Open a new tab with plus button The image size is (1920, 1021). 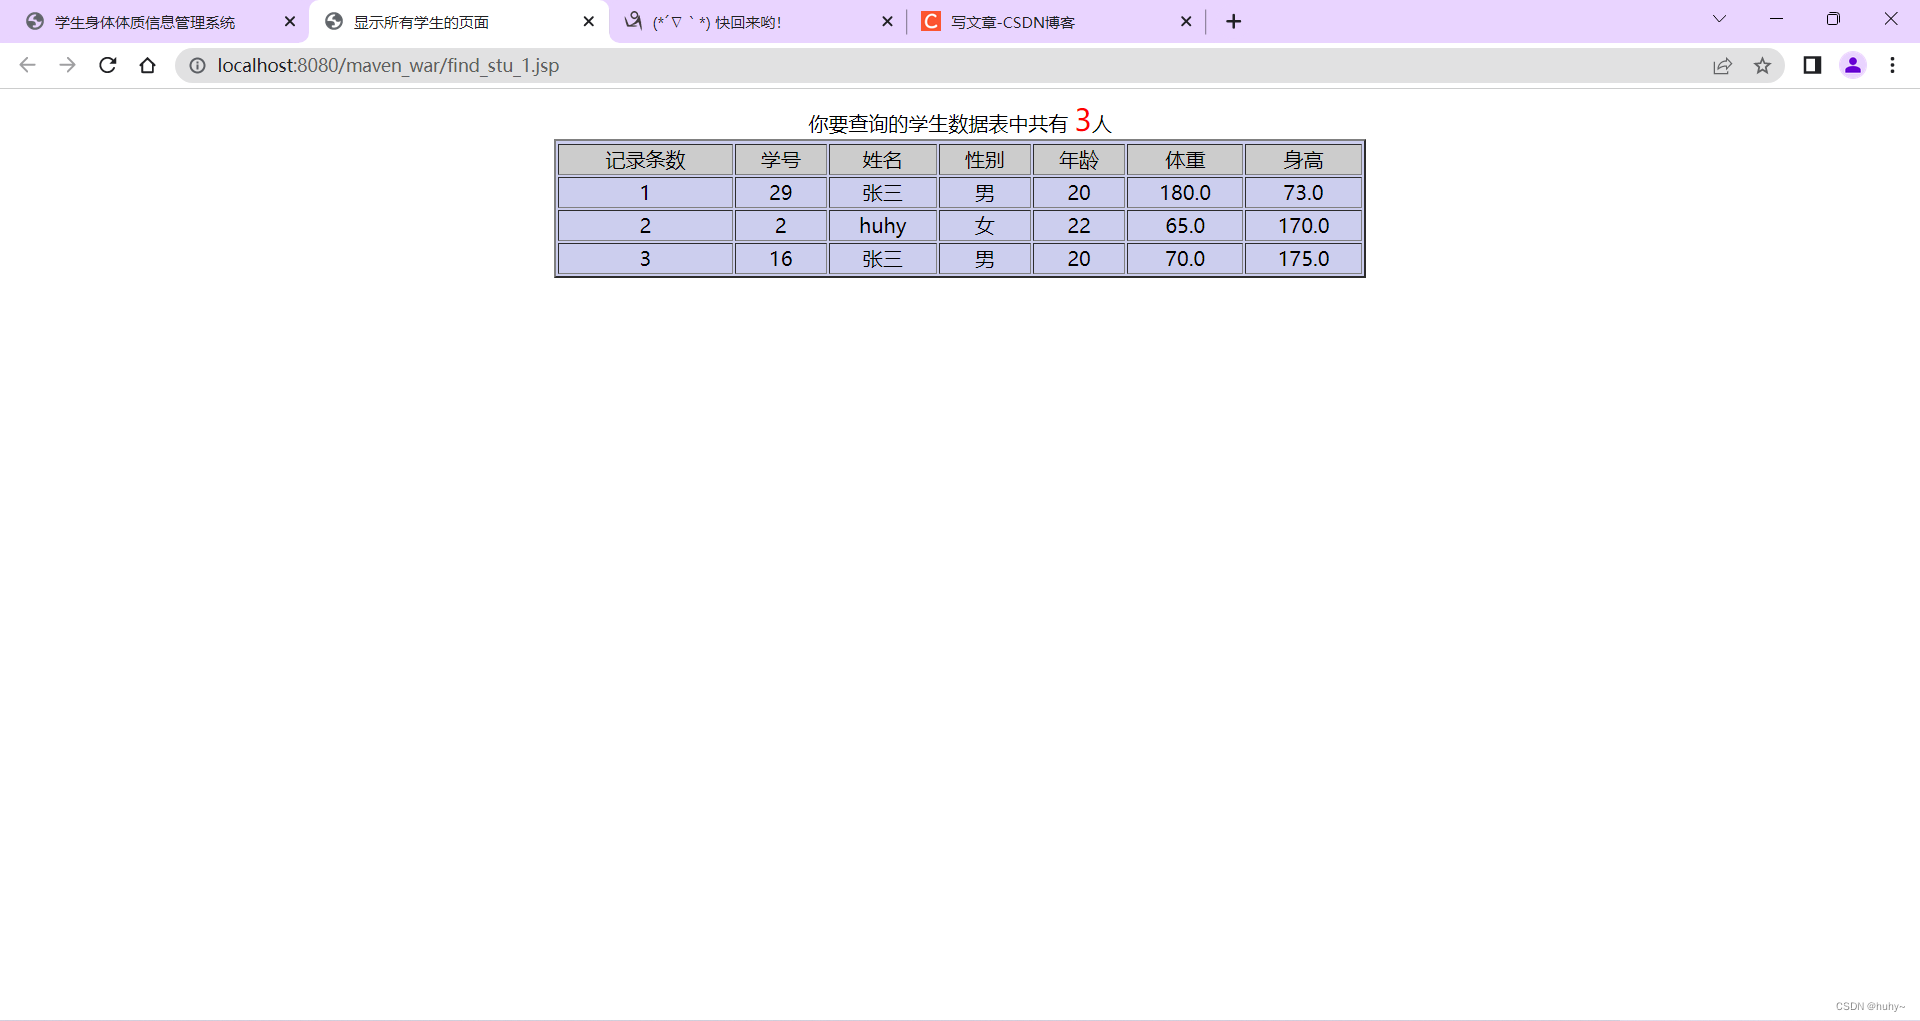pos(1234,21)
